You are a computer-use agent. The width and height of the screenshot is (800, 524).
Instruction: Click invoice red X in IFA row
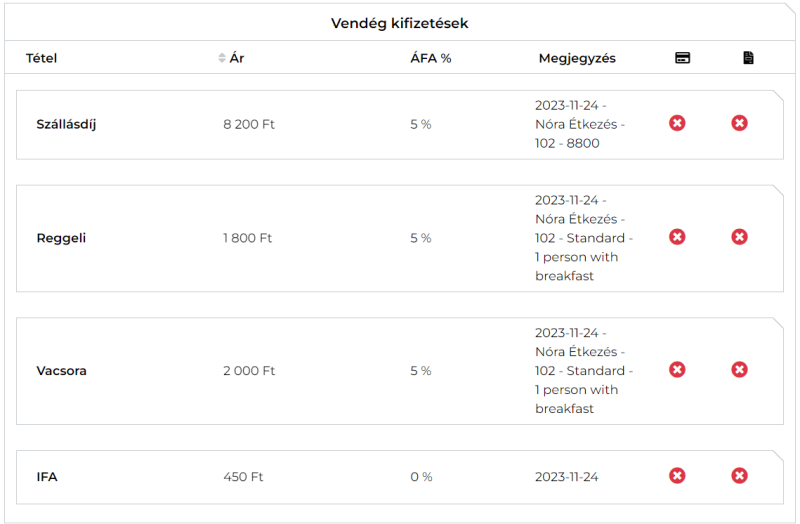[739, 476]
